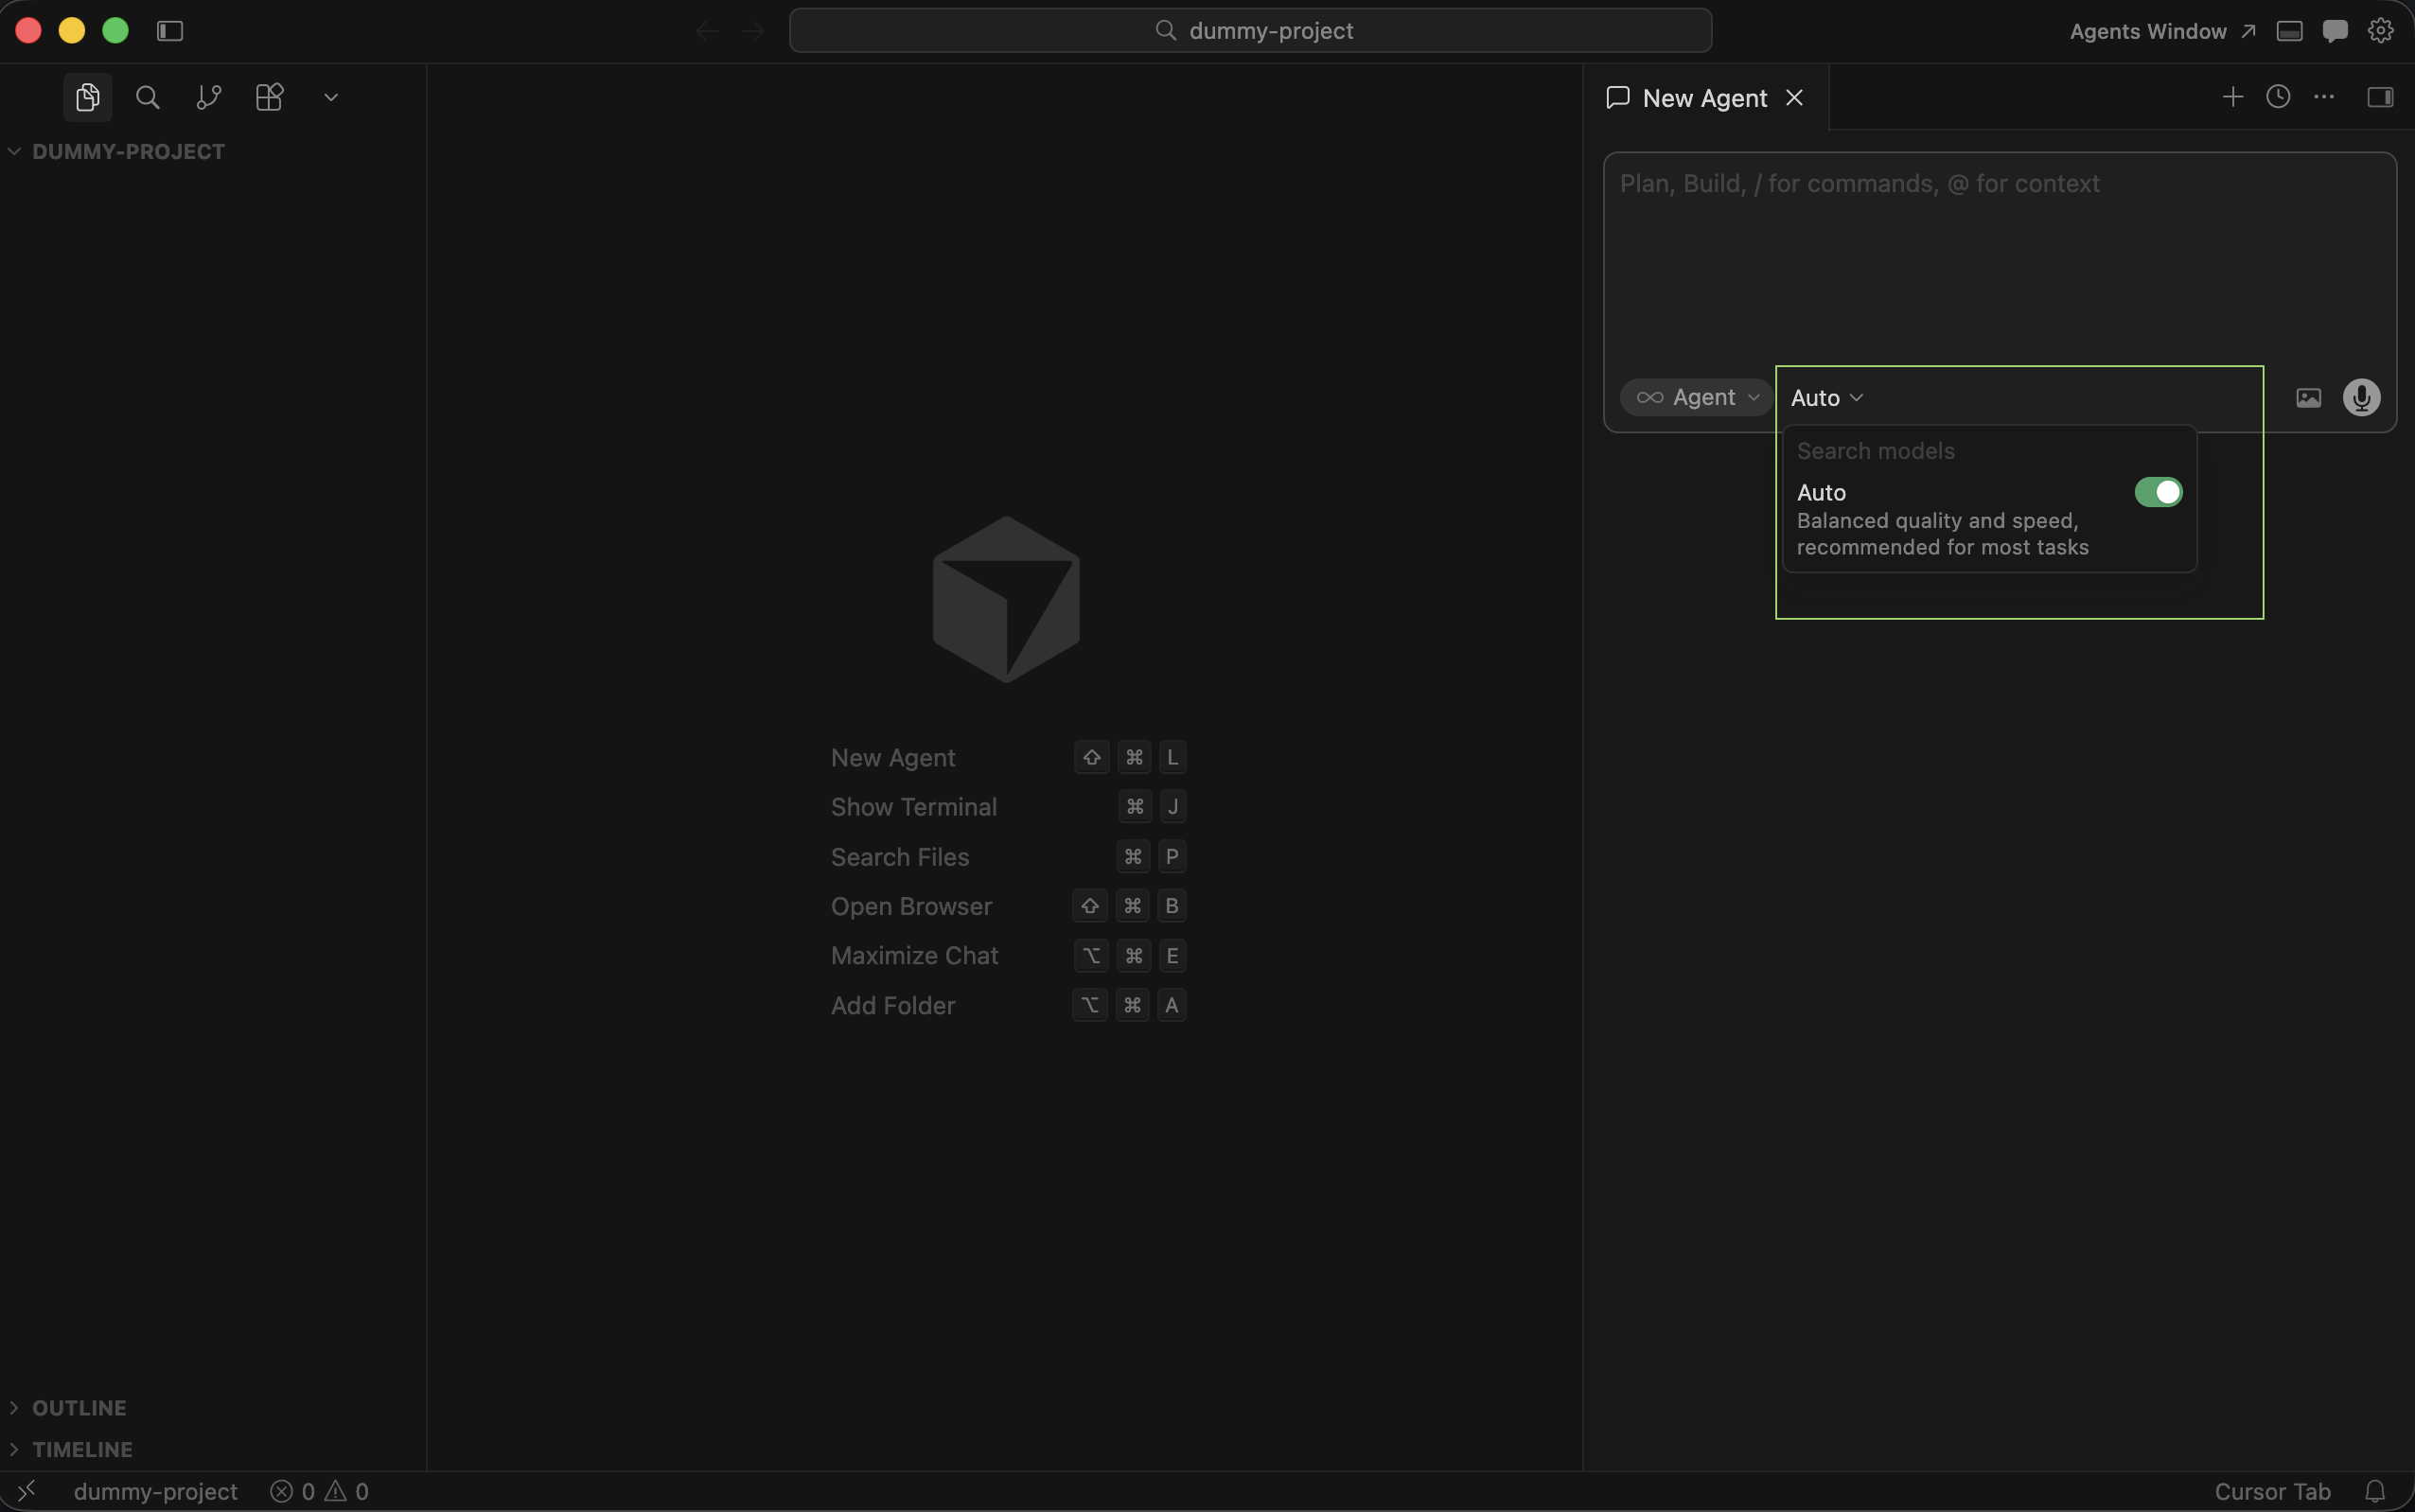Open the chat panel more actions ellipsis
Viewport: 2415px width, 1512px height.
(x=2324, y=97)
